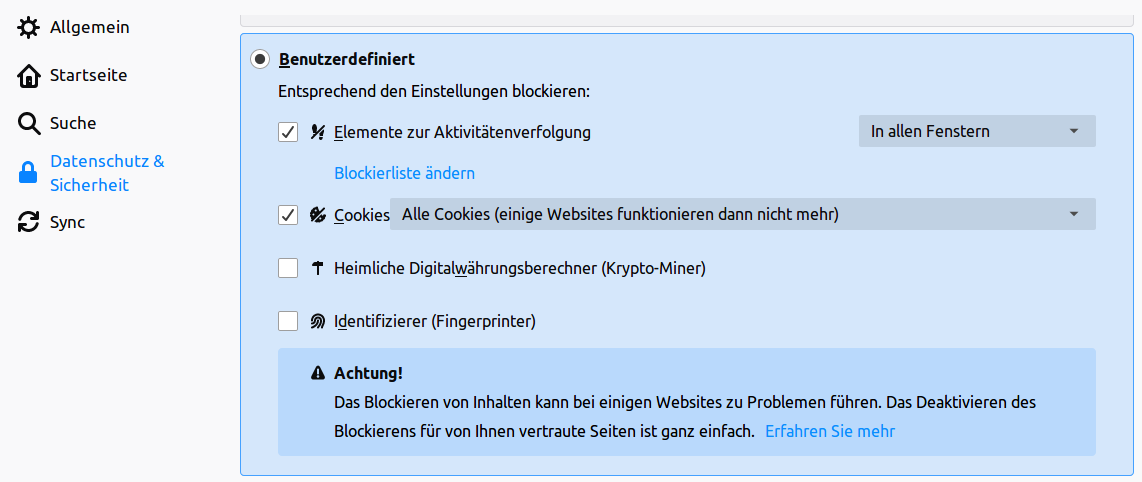
Task: Uncheck Elemente zur Aktivitätenverfolgung checkbox
Action: pyautogui.click(x=288, y=132)
